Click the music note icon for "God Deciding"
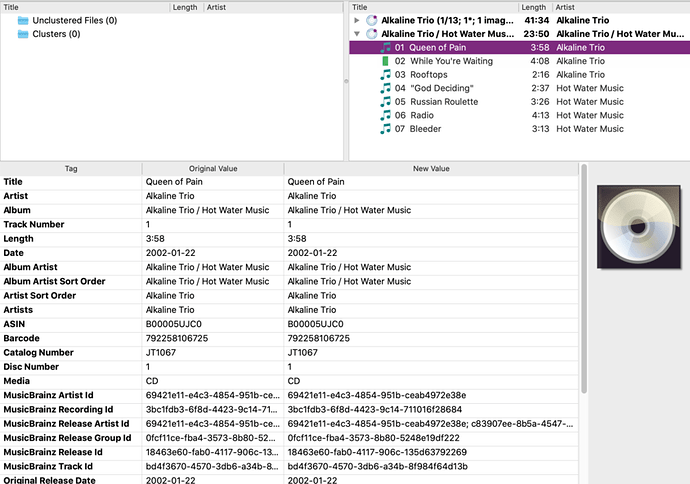690x484 pixels. [x=385, y=88]
